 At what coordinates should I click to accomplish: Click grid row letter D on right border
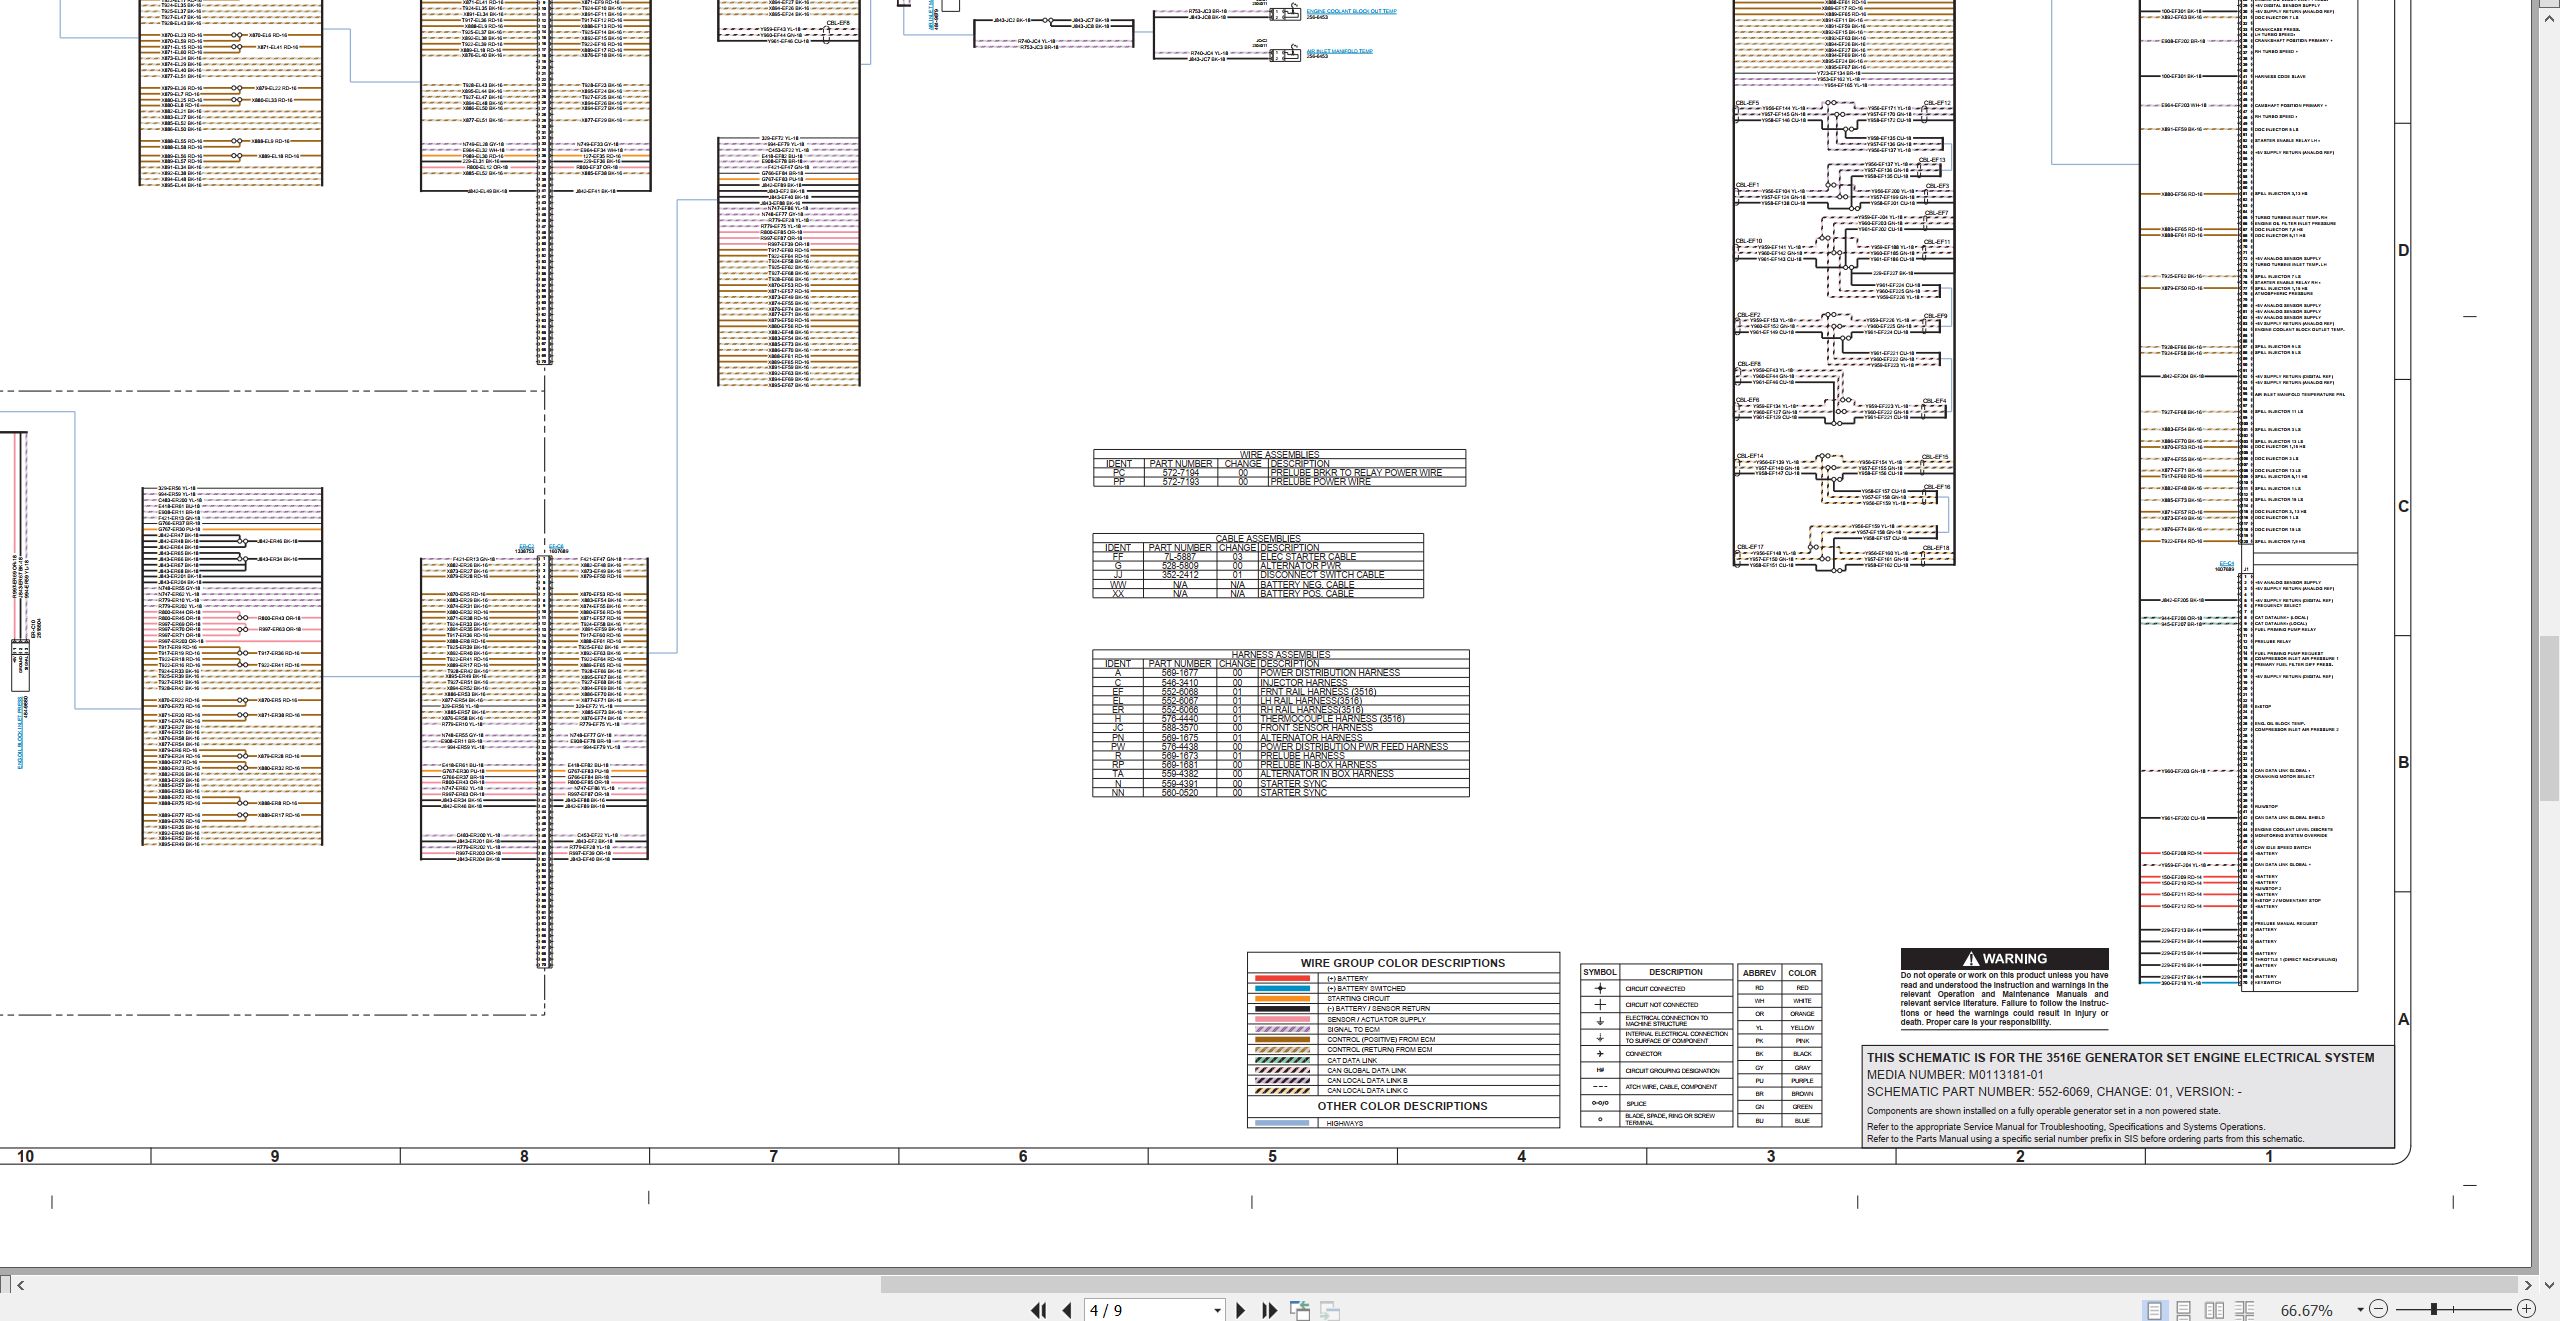coord(2404,251)
